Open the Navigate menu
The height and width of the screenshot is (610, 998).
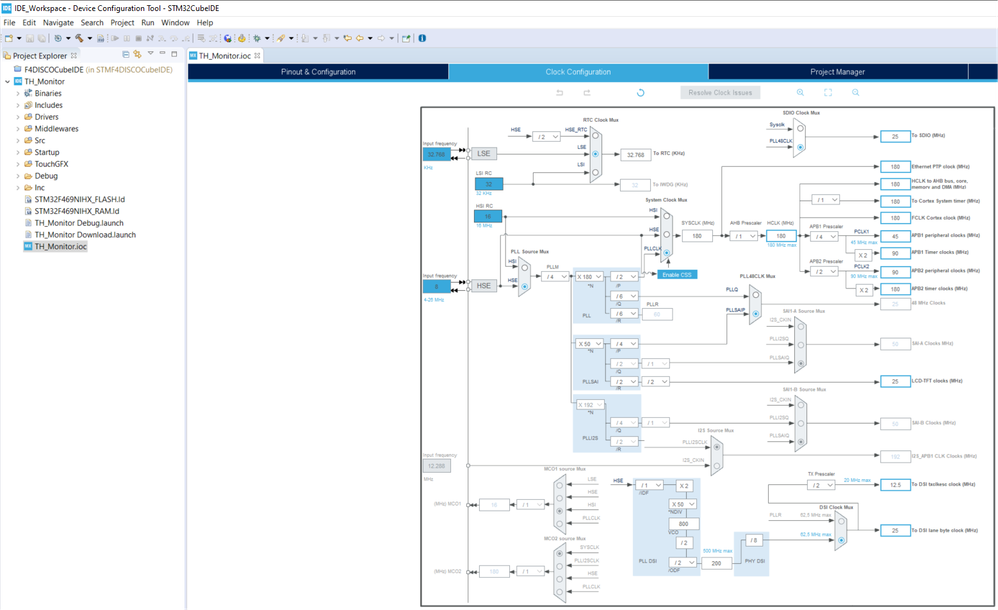pos(58,22)
